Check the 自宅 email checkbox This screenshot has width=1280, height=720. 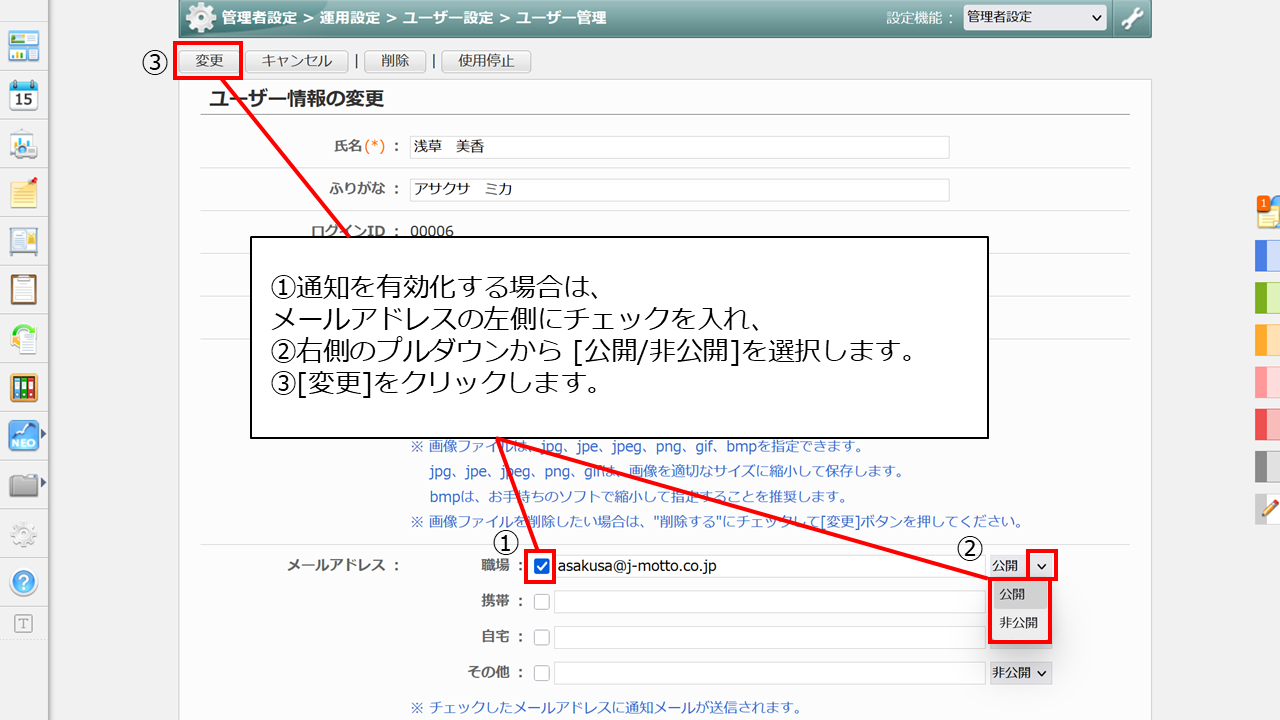click(x=542, y=637)
